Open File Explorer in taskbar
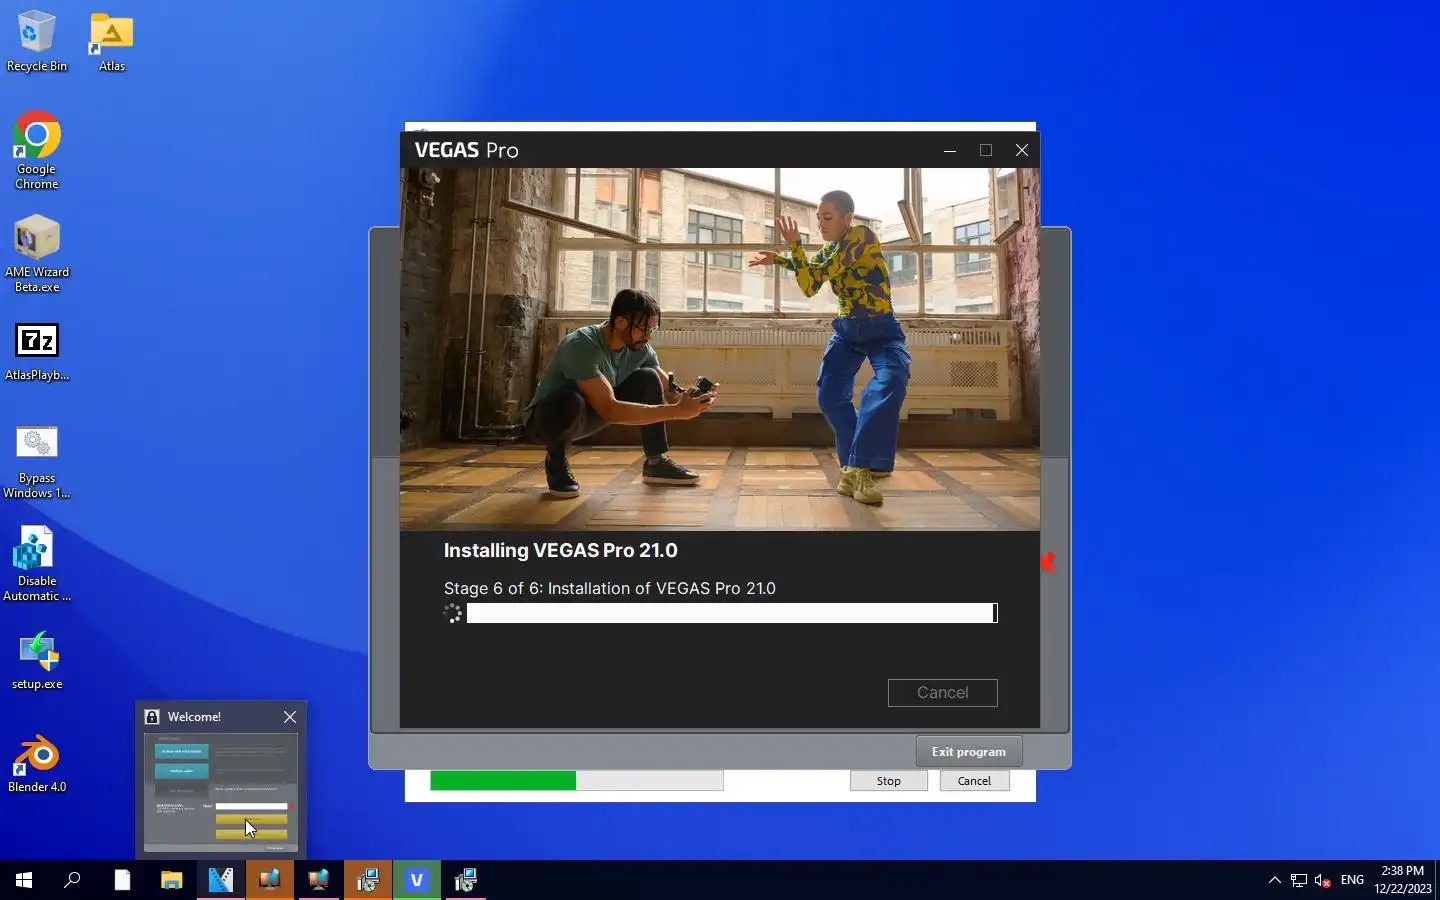1440x900 pixels. [x=171, y=880]
